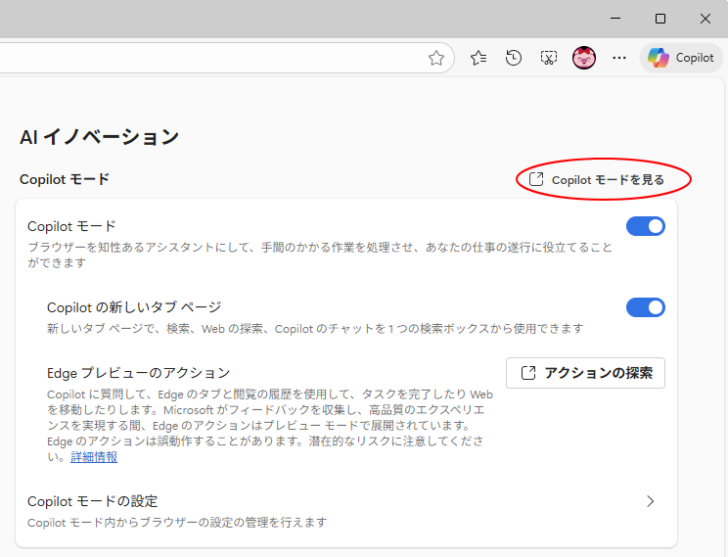Click the Copilot の新しいタブ ページ label
The width and height of the screenshot is (728, 557).
[x=134, y=307]
